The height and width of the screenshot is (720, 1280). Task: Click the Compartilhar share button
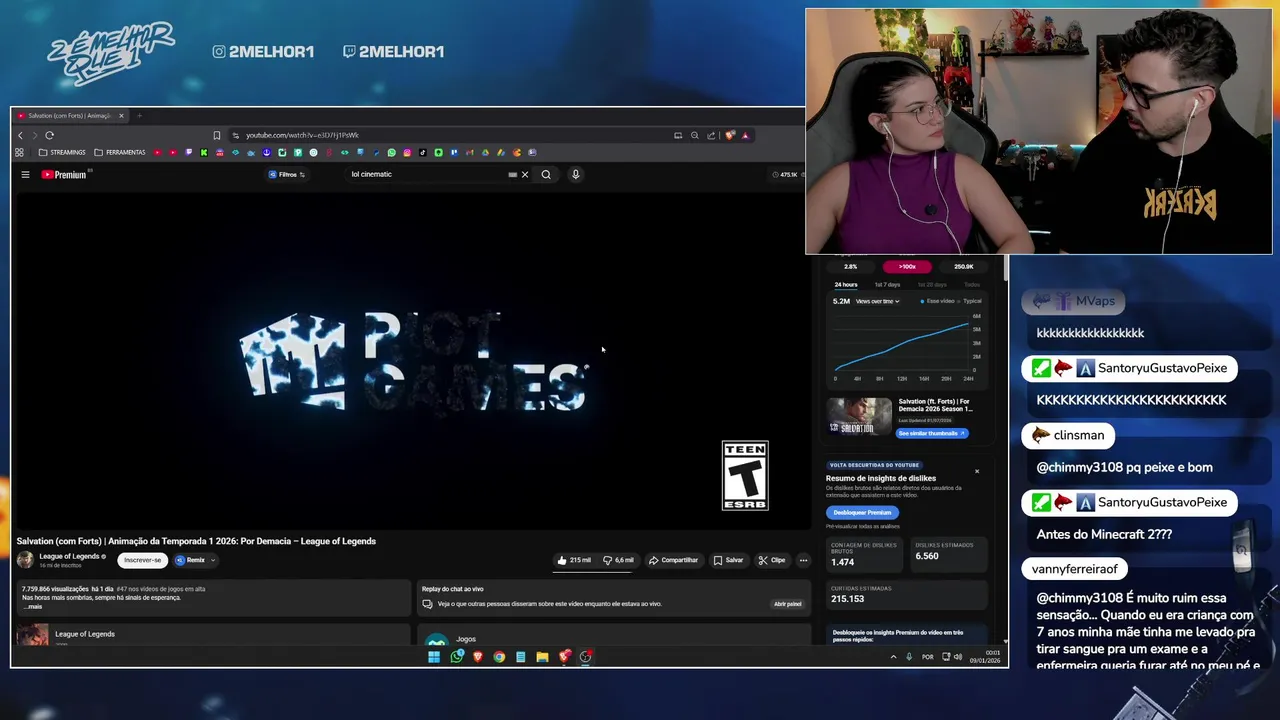673,560
